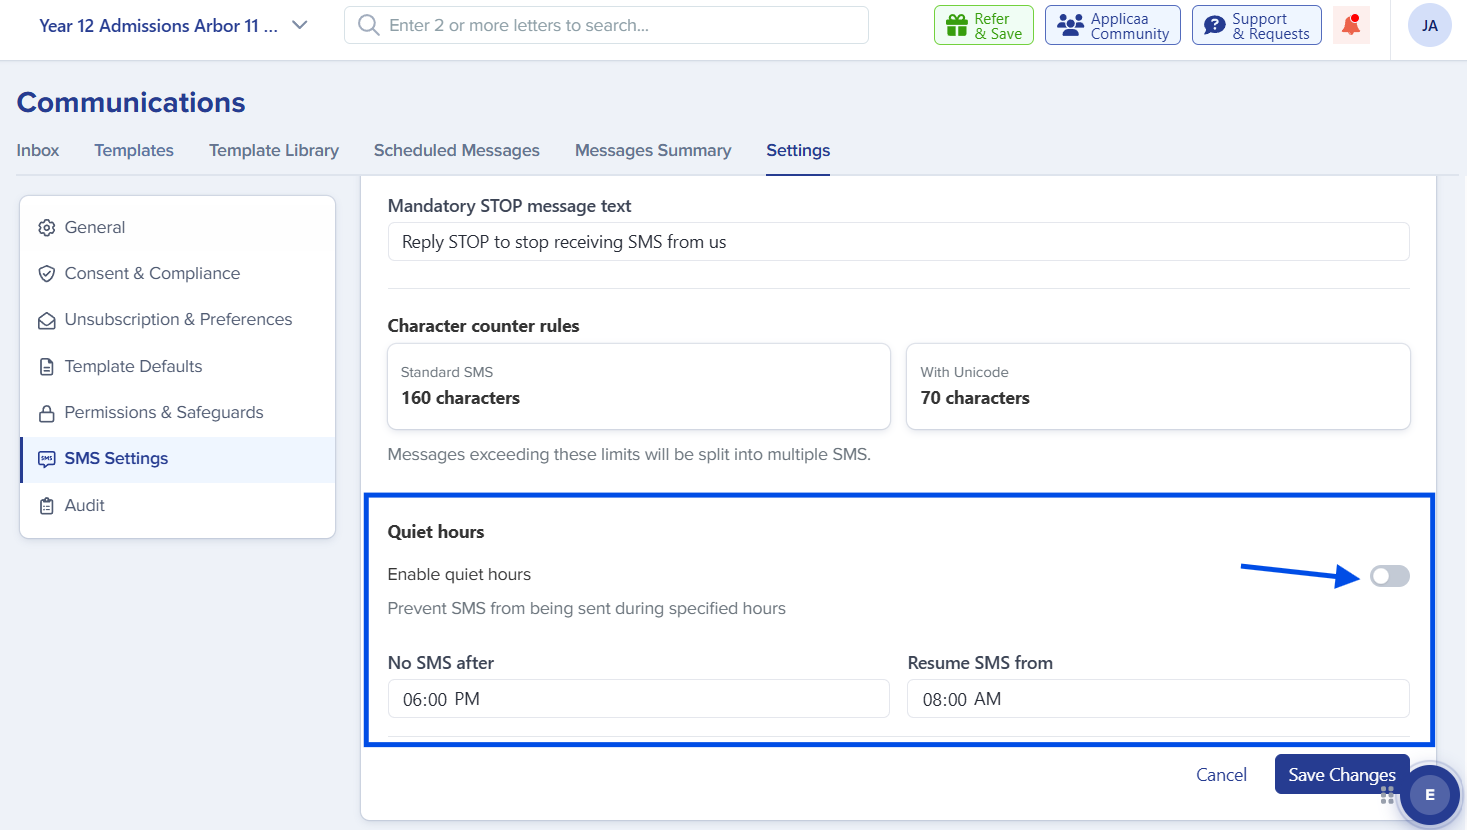
Task: Enable the quiet hours toggle
Action: [x=1390, y=576]
